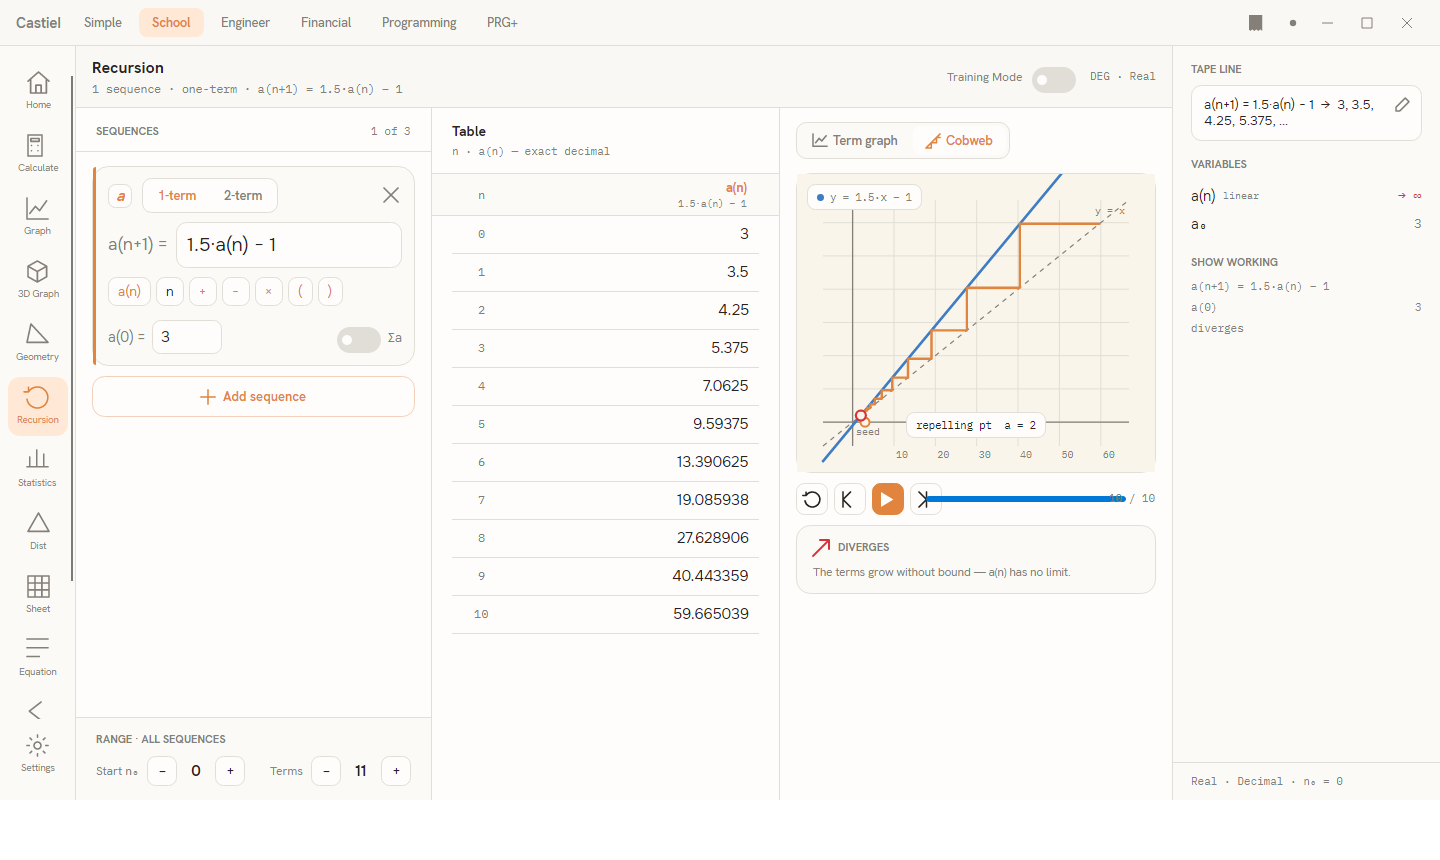Screen dimensions: 1440x860
Task: Click the status bar Real · Decimal text
Action: point(1267,782)
